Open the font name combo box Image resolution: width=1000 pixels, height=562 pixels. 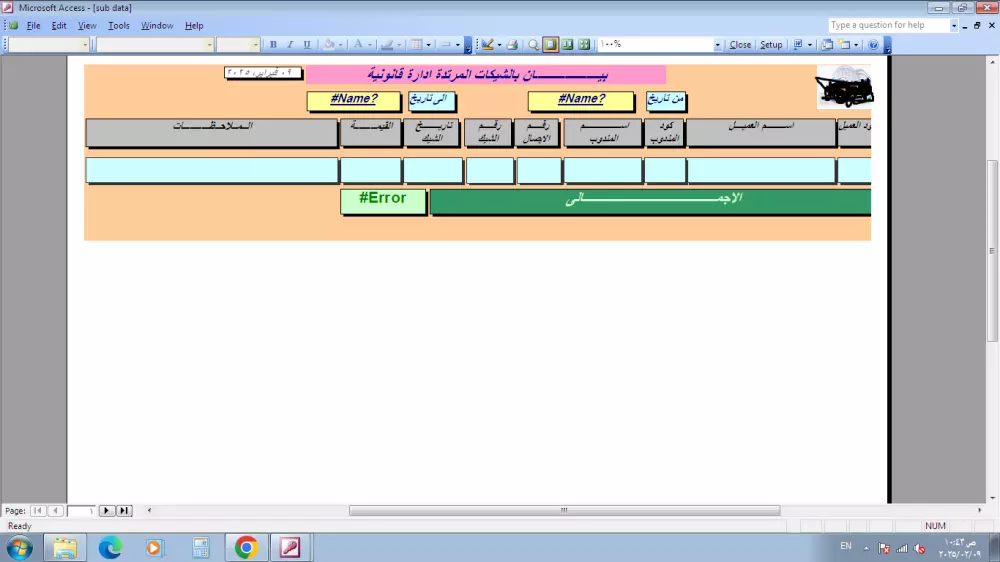pyautogui.click(x=154, y=45)
